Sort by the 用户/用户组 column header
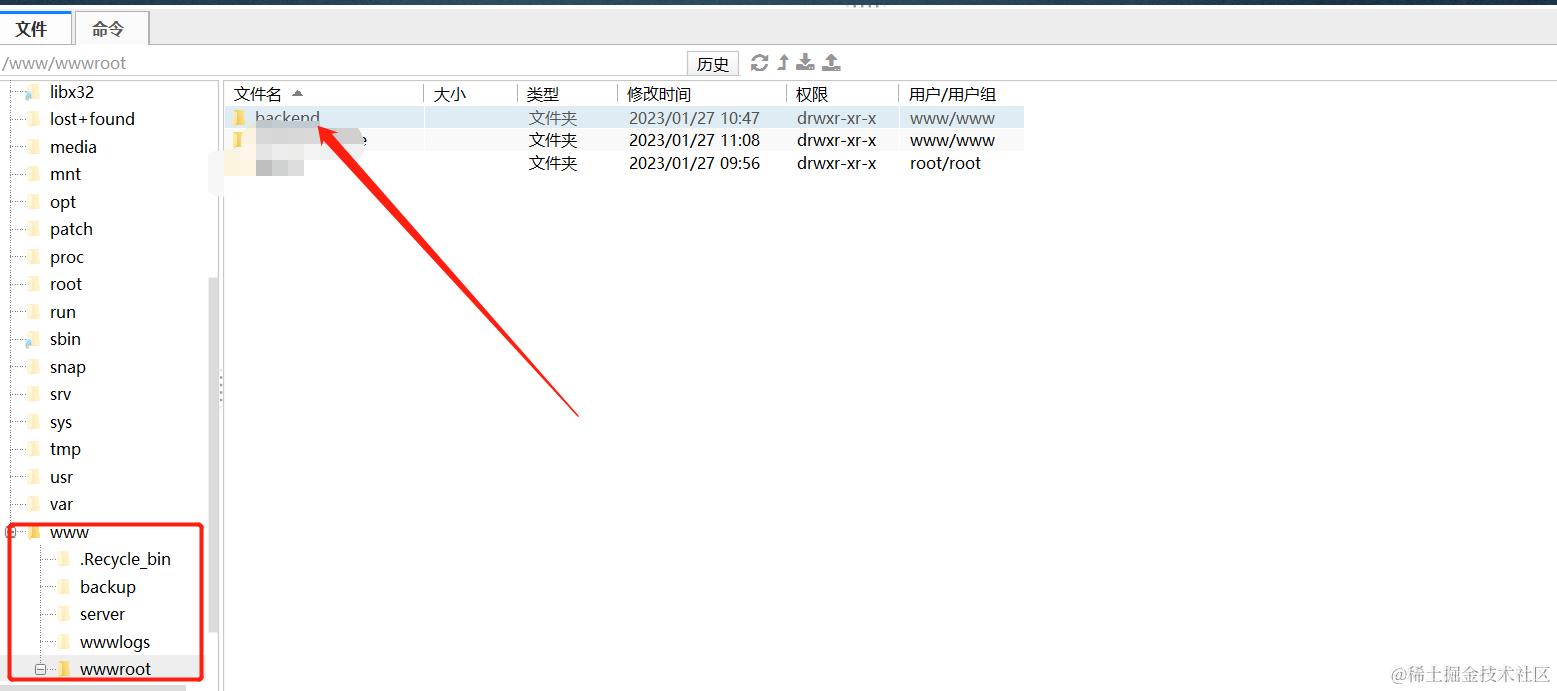The height and width of the screenshot is (691, 1557). coord(961,94)
